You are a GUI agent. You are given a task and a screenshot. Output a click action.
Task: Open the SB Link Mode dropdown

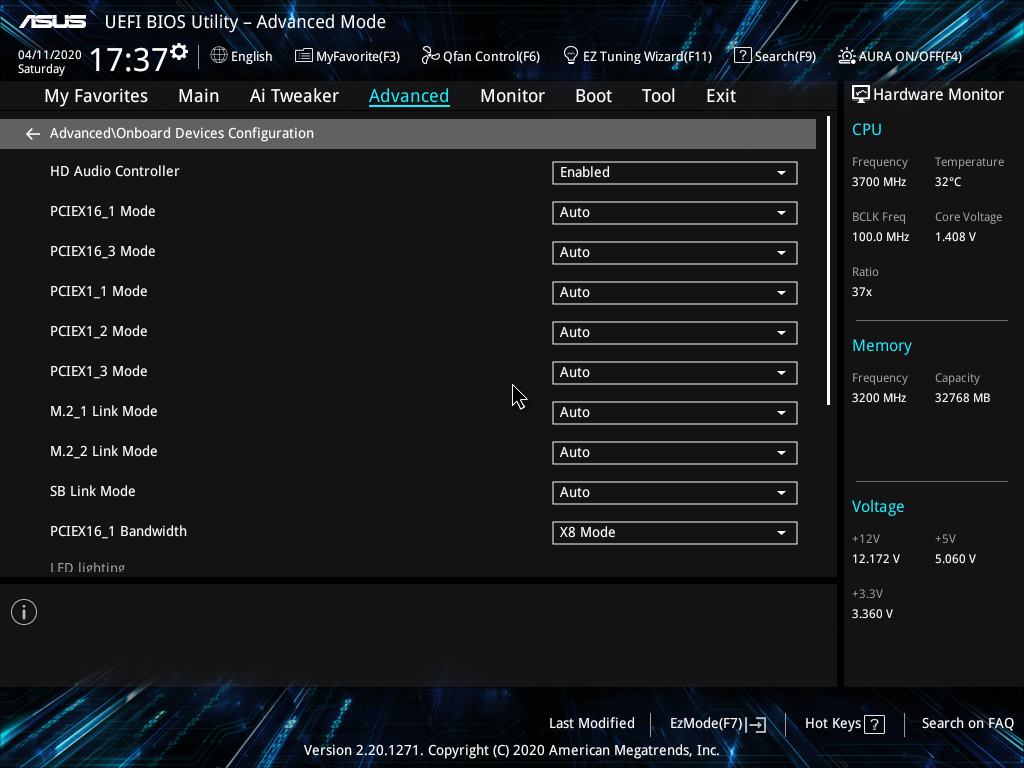675,492
